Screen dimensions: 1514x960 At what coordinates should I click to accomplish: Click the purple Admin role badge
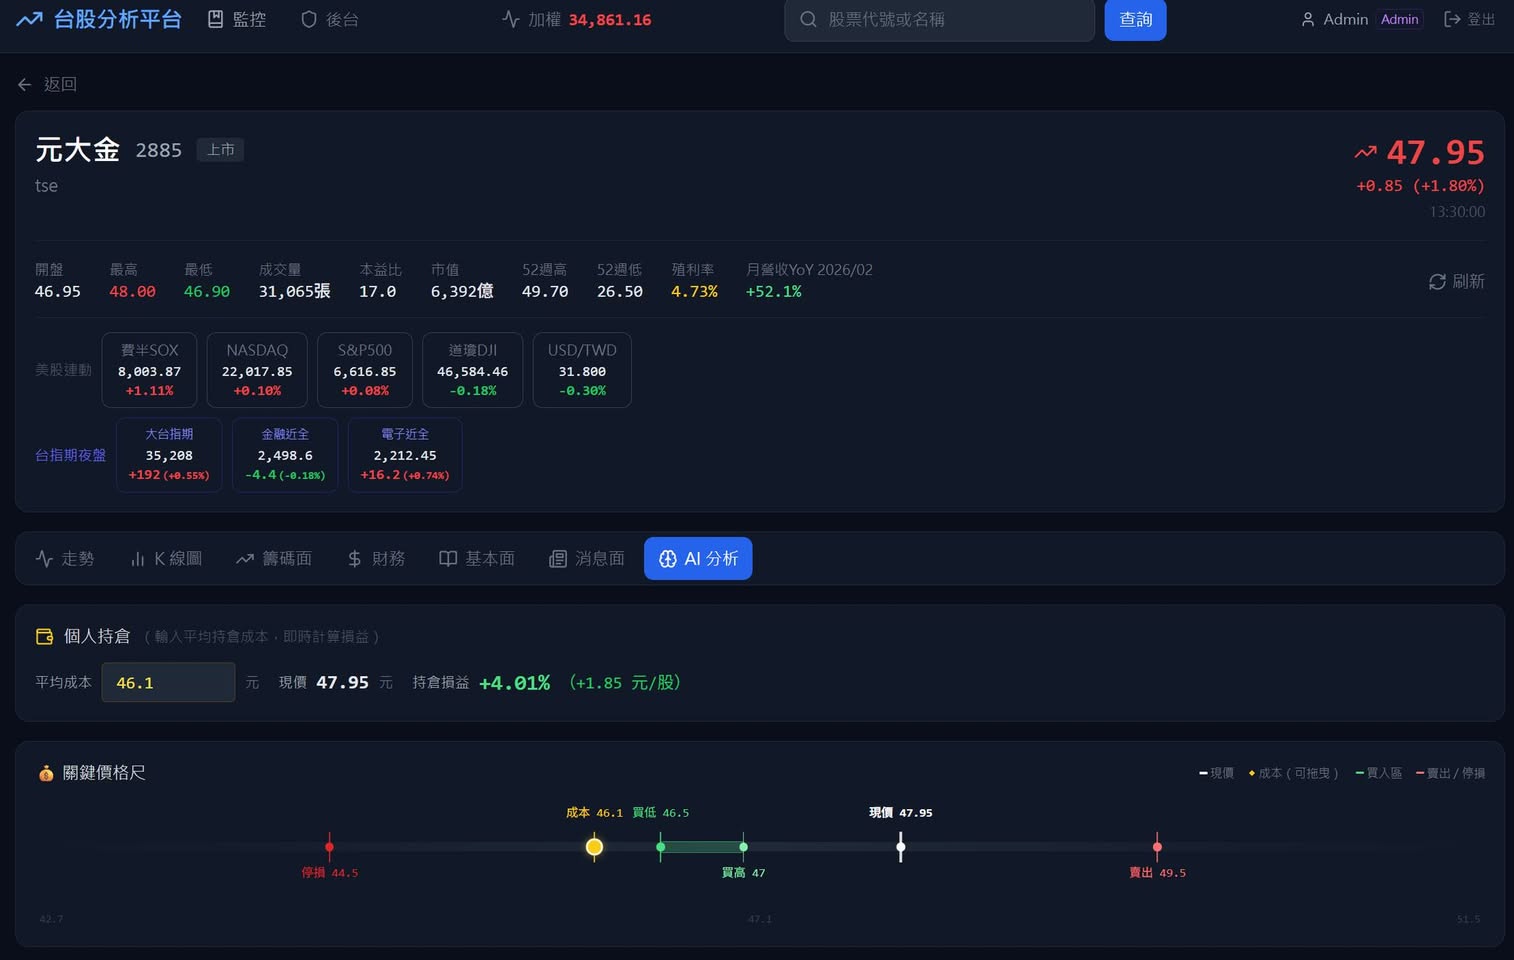tap(1399, 19)
